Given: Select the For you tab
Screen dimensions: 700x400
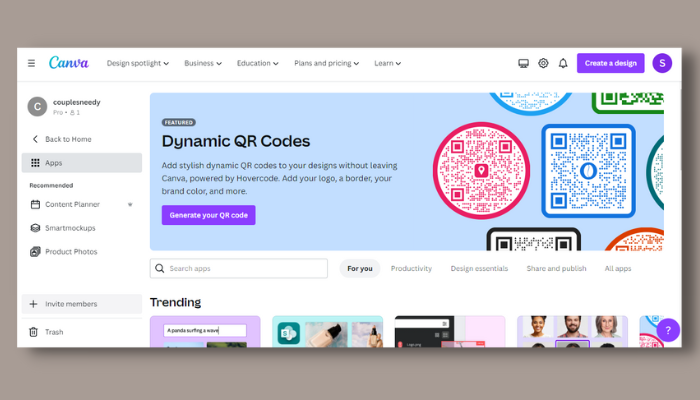Looking at the screenshot, I should pos(360,268).
